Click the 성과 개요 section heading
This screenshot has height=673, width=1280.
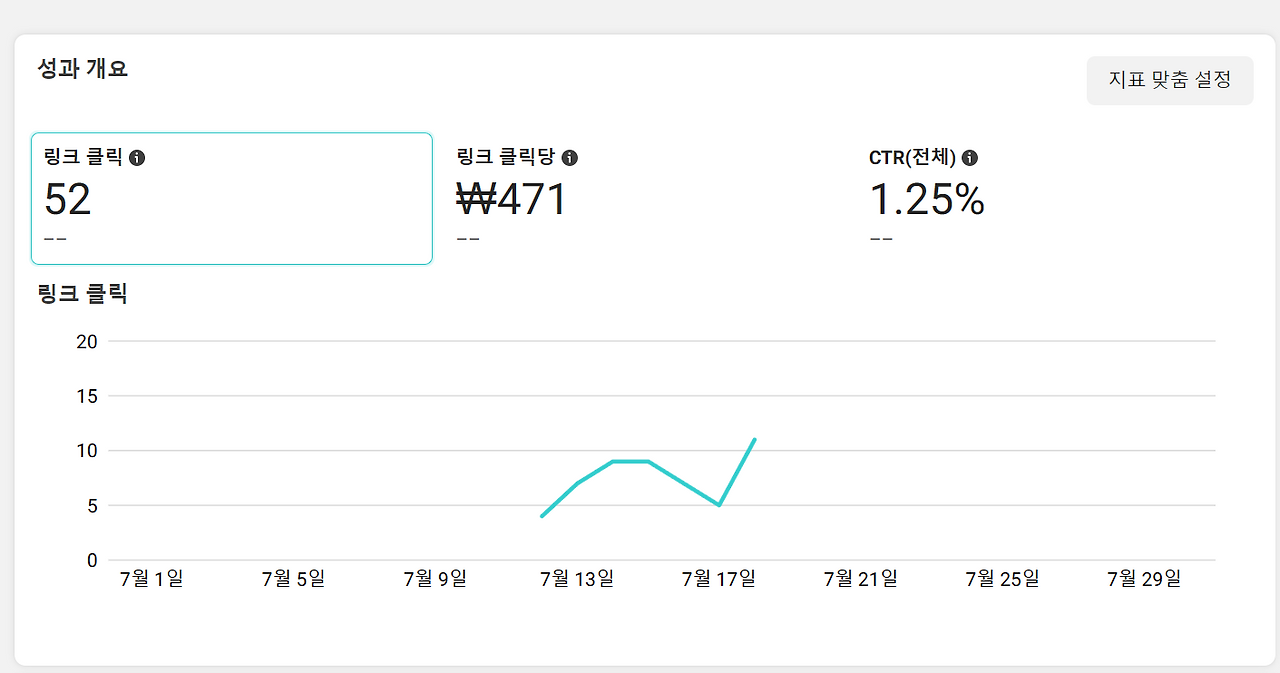click(83, 68)
